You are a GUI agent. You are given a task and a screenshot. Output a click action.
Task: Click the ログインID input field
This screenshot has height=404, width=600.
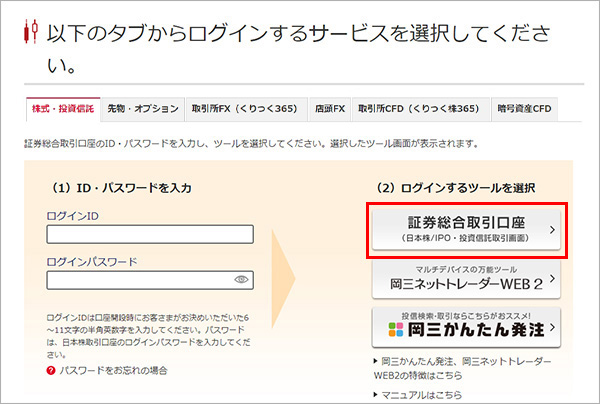(150, 234)
